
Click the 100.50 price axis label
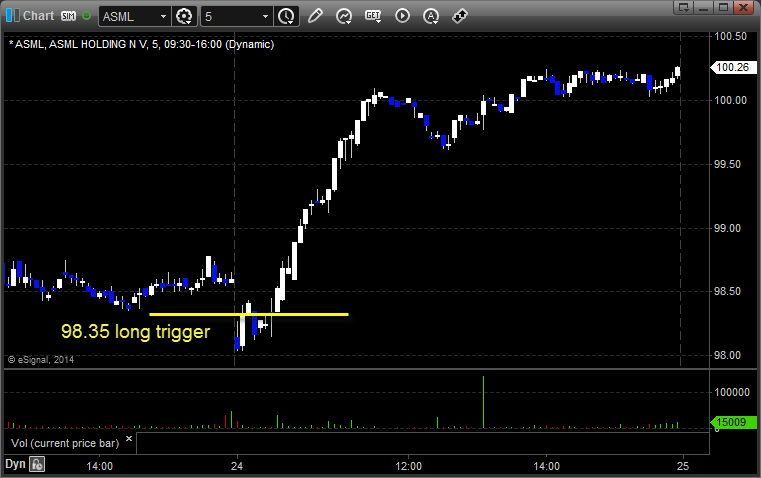(730, 36)
